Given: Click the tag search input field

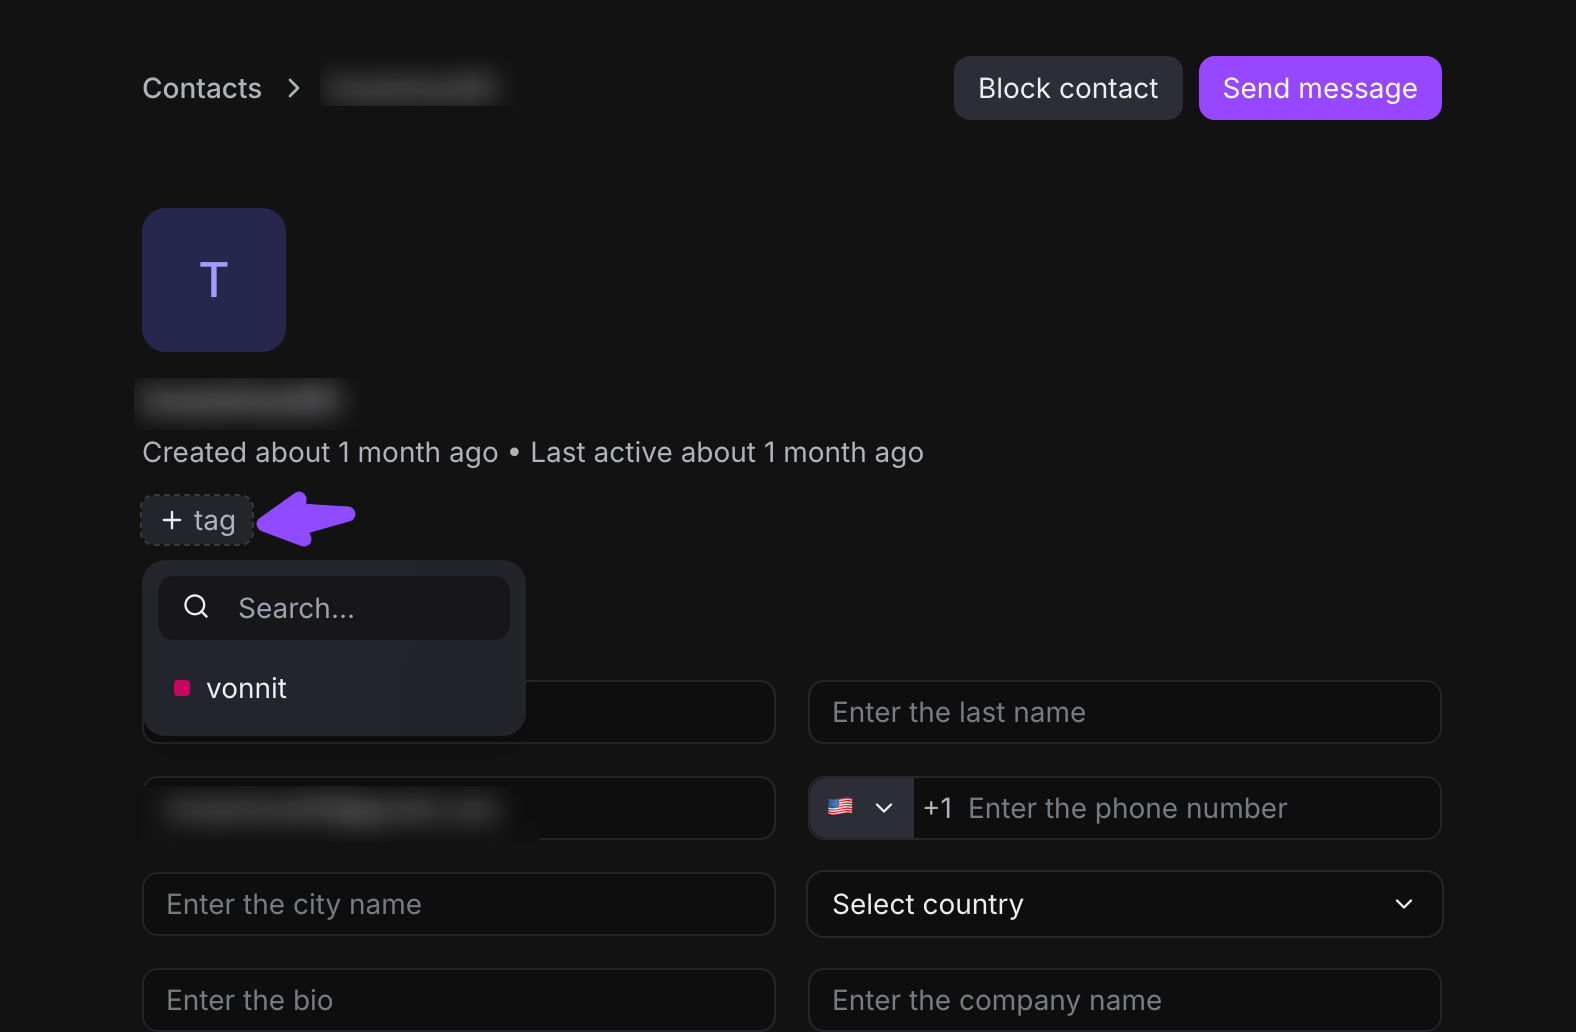Looking at the screenshot, I should [x=360, y=608].
